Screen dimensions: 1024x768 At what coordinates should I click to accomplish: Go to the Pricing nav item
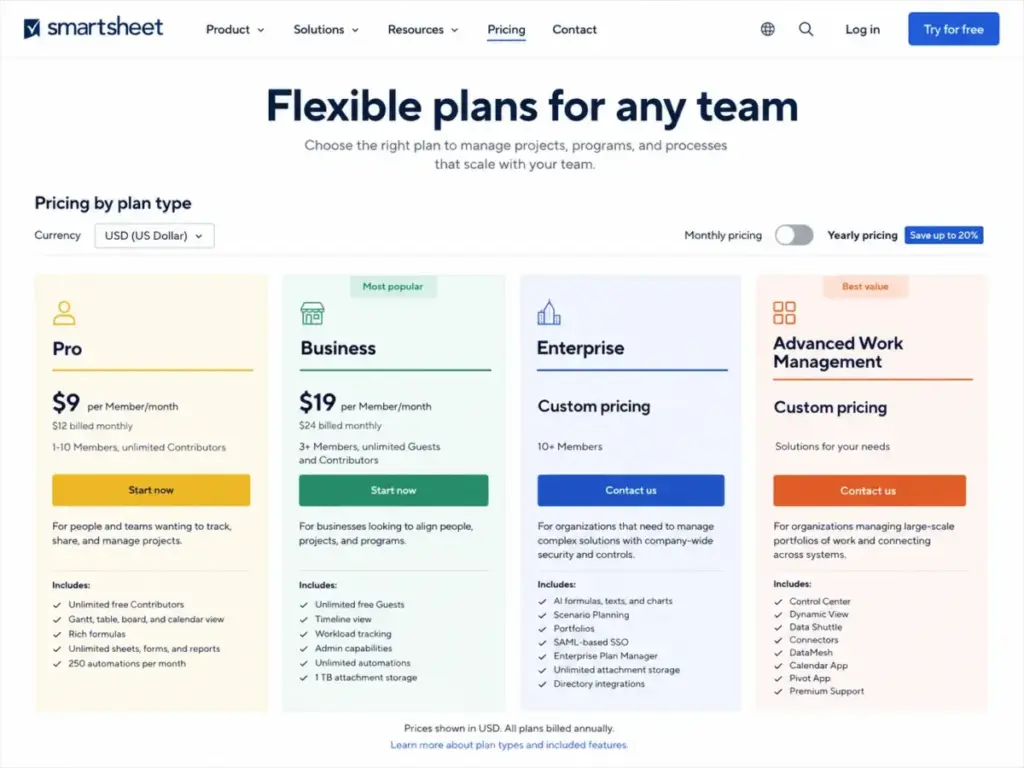(x=506, y=29)
